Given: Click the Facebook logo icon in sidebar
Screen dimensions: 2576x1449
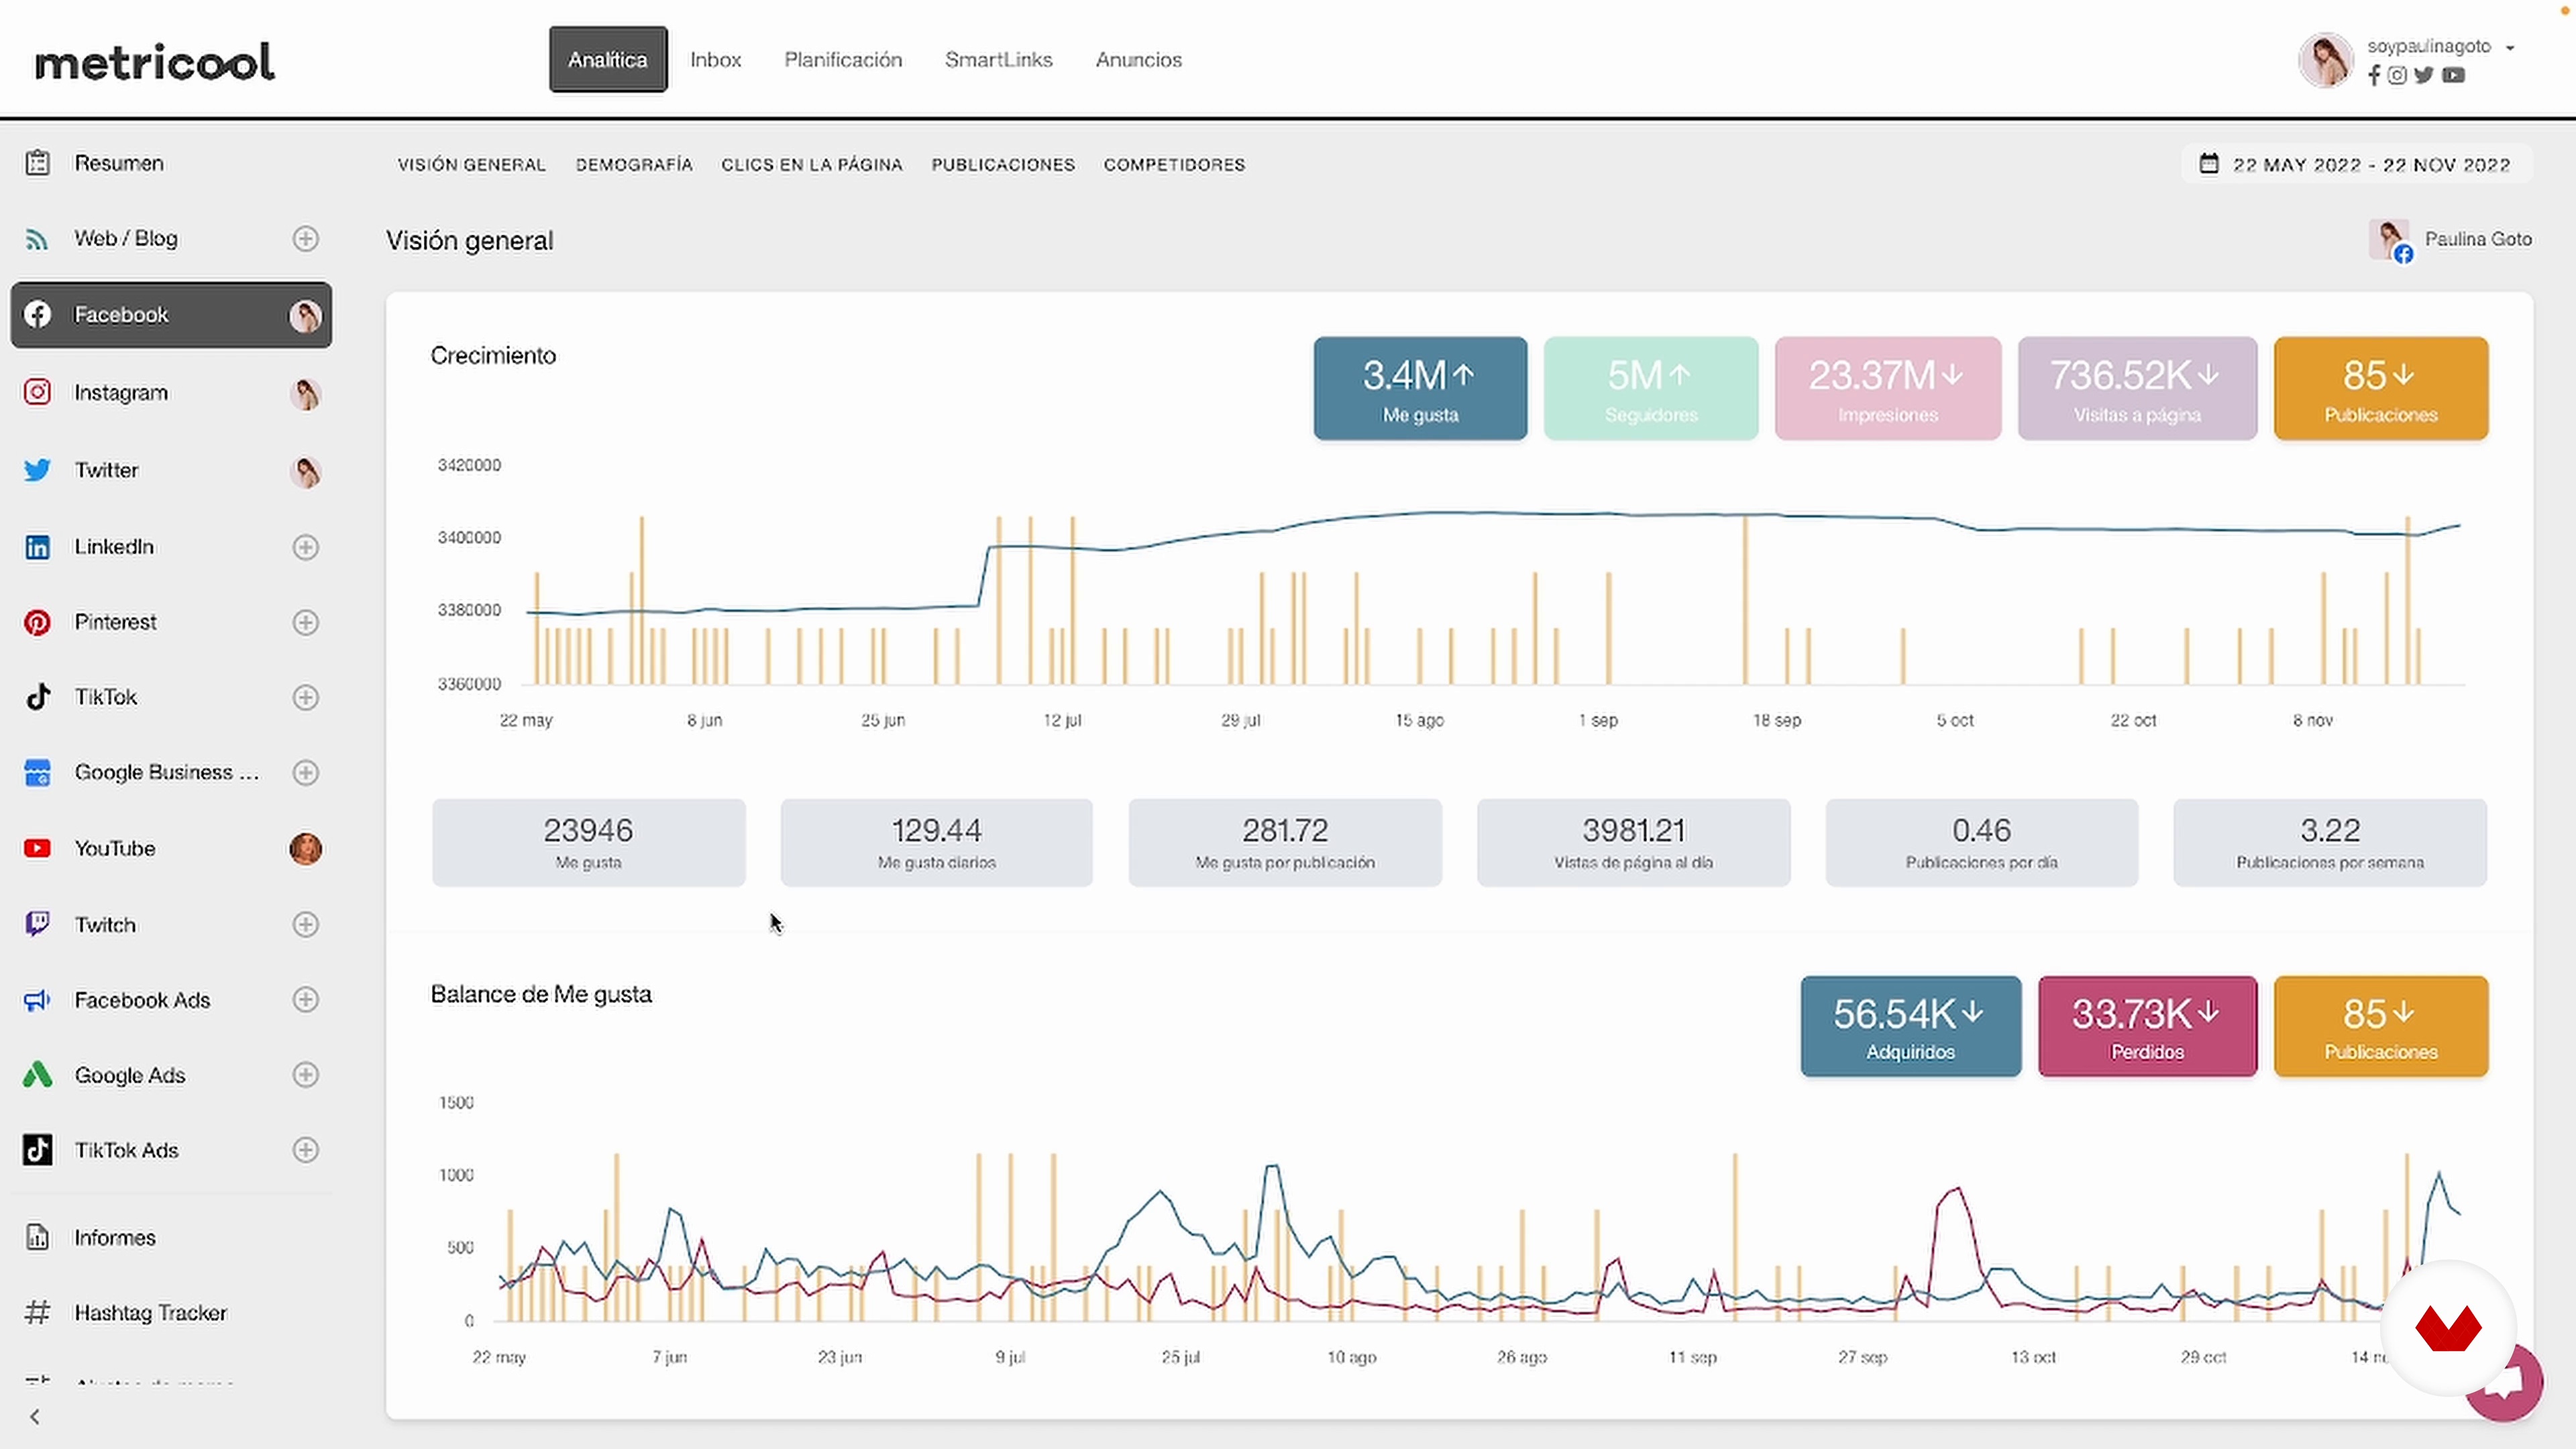Looking at the screenshot, I should 37,314.
